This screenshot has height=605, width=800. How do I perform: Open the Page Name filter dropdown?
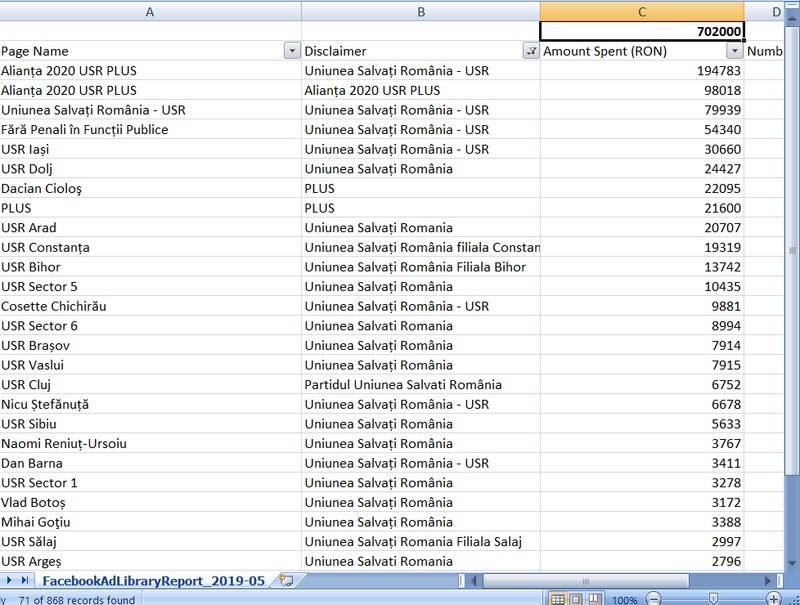click(x=292, y=51)
